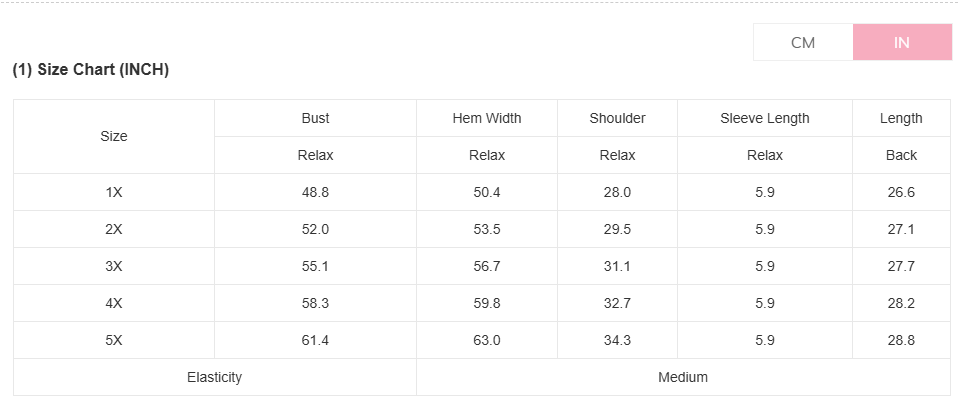Click the 34.3 shoulder value for 5X

pyautogui.click(x=617, y=340)
